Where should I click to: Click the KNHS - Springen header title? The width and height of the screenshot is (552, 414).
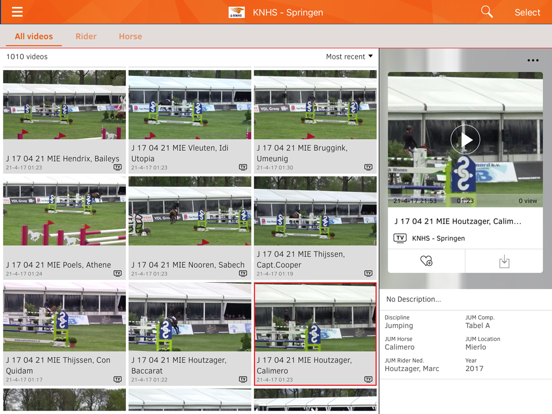(x=288, y=13)
